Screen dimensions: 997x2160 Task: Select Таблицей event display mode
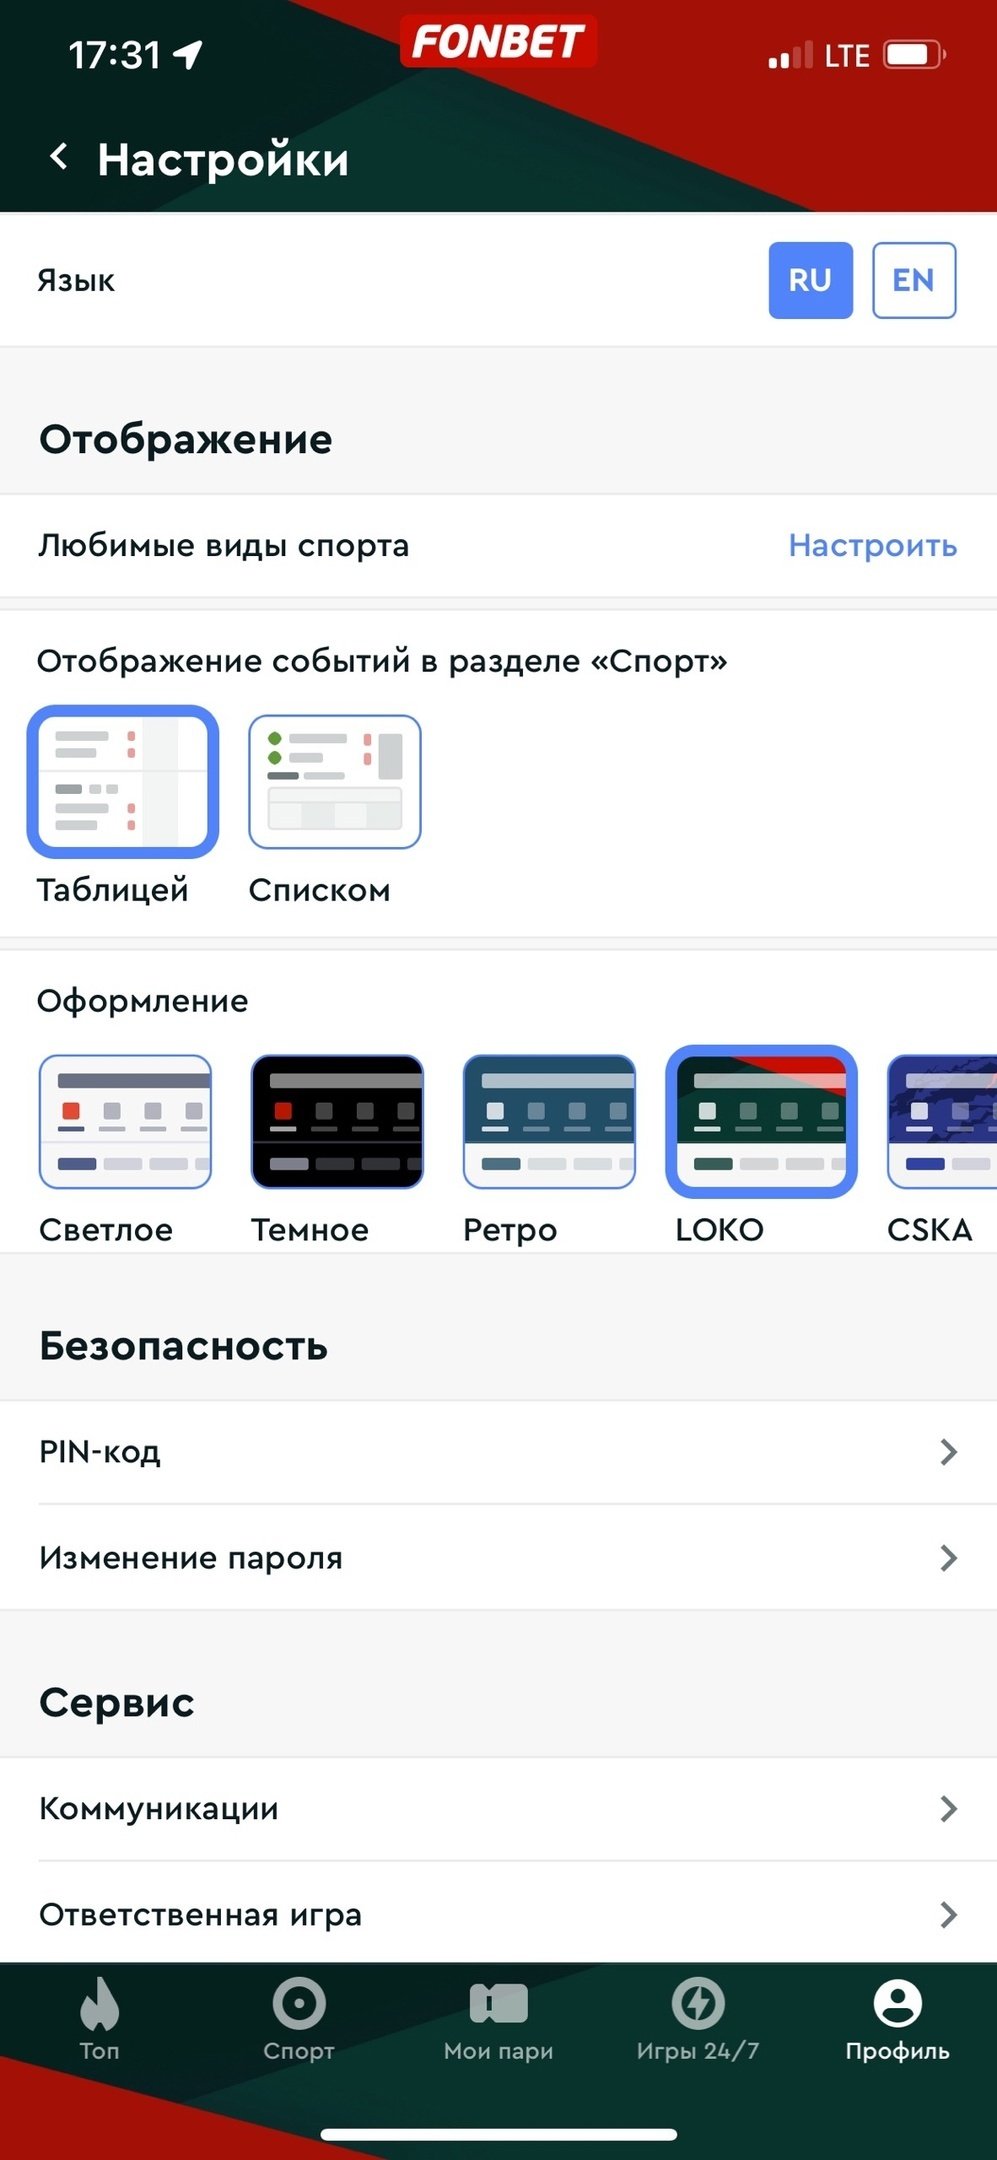pos(123,781)
